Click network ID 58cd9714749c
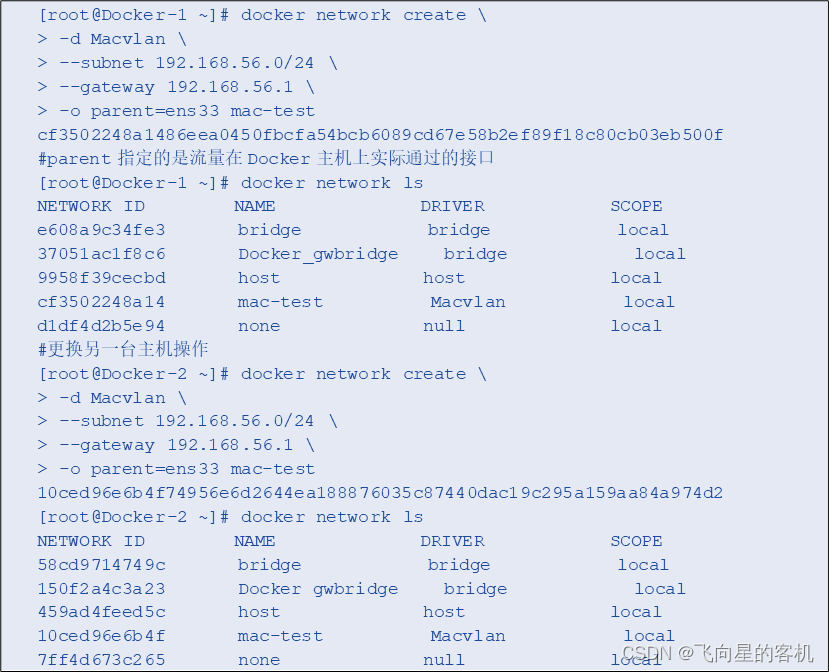The image size is (829, 672). 102,565
